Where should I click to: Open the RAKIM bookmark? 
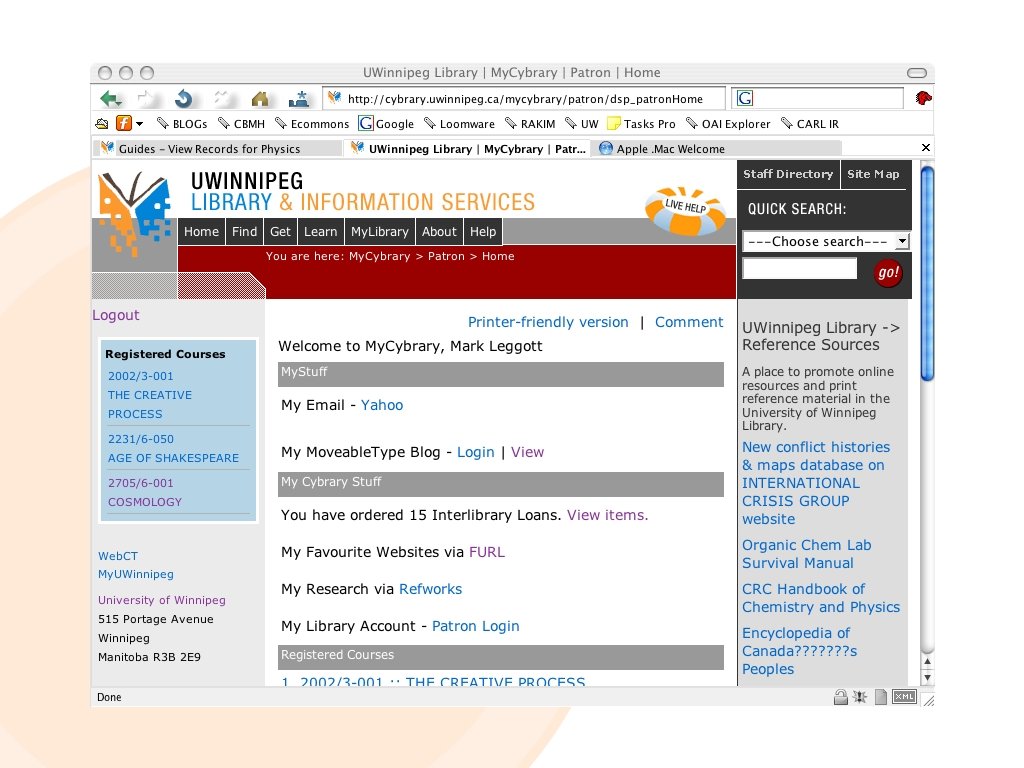click(530, 124)
